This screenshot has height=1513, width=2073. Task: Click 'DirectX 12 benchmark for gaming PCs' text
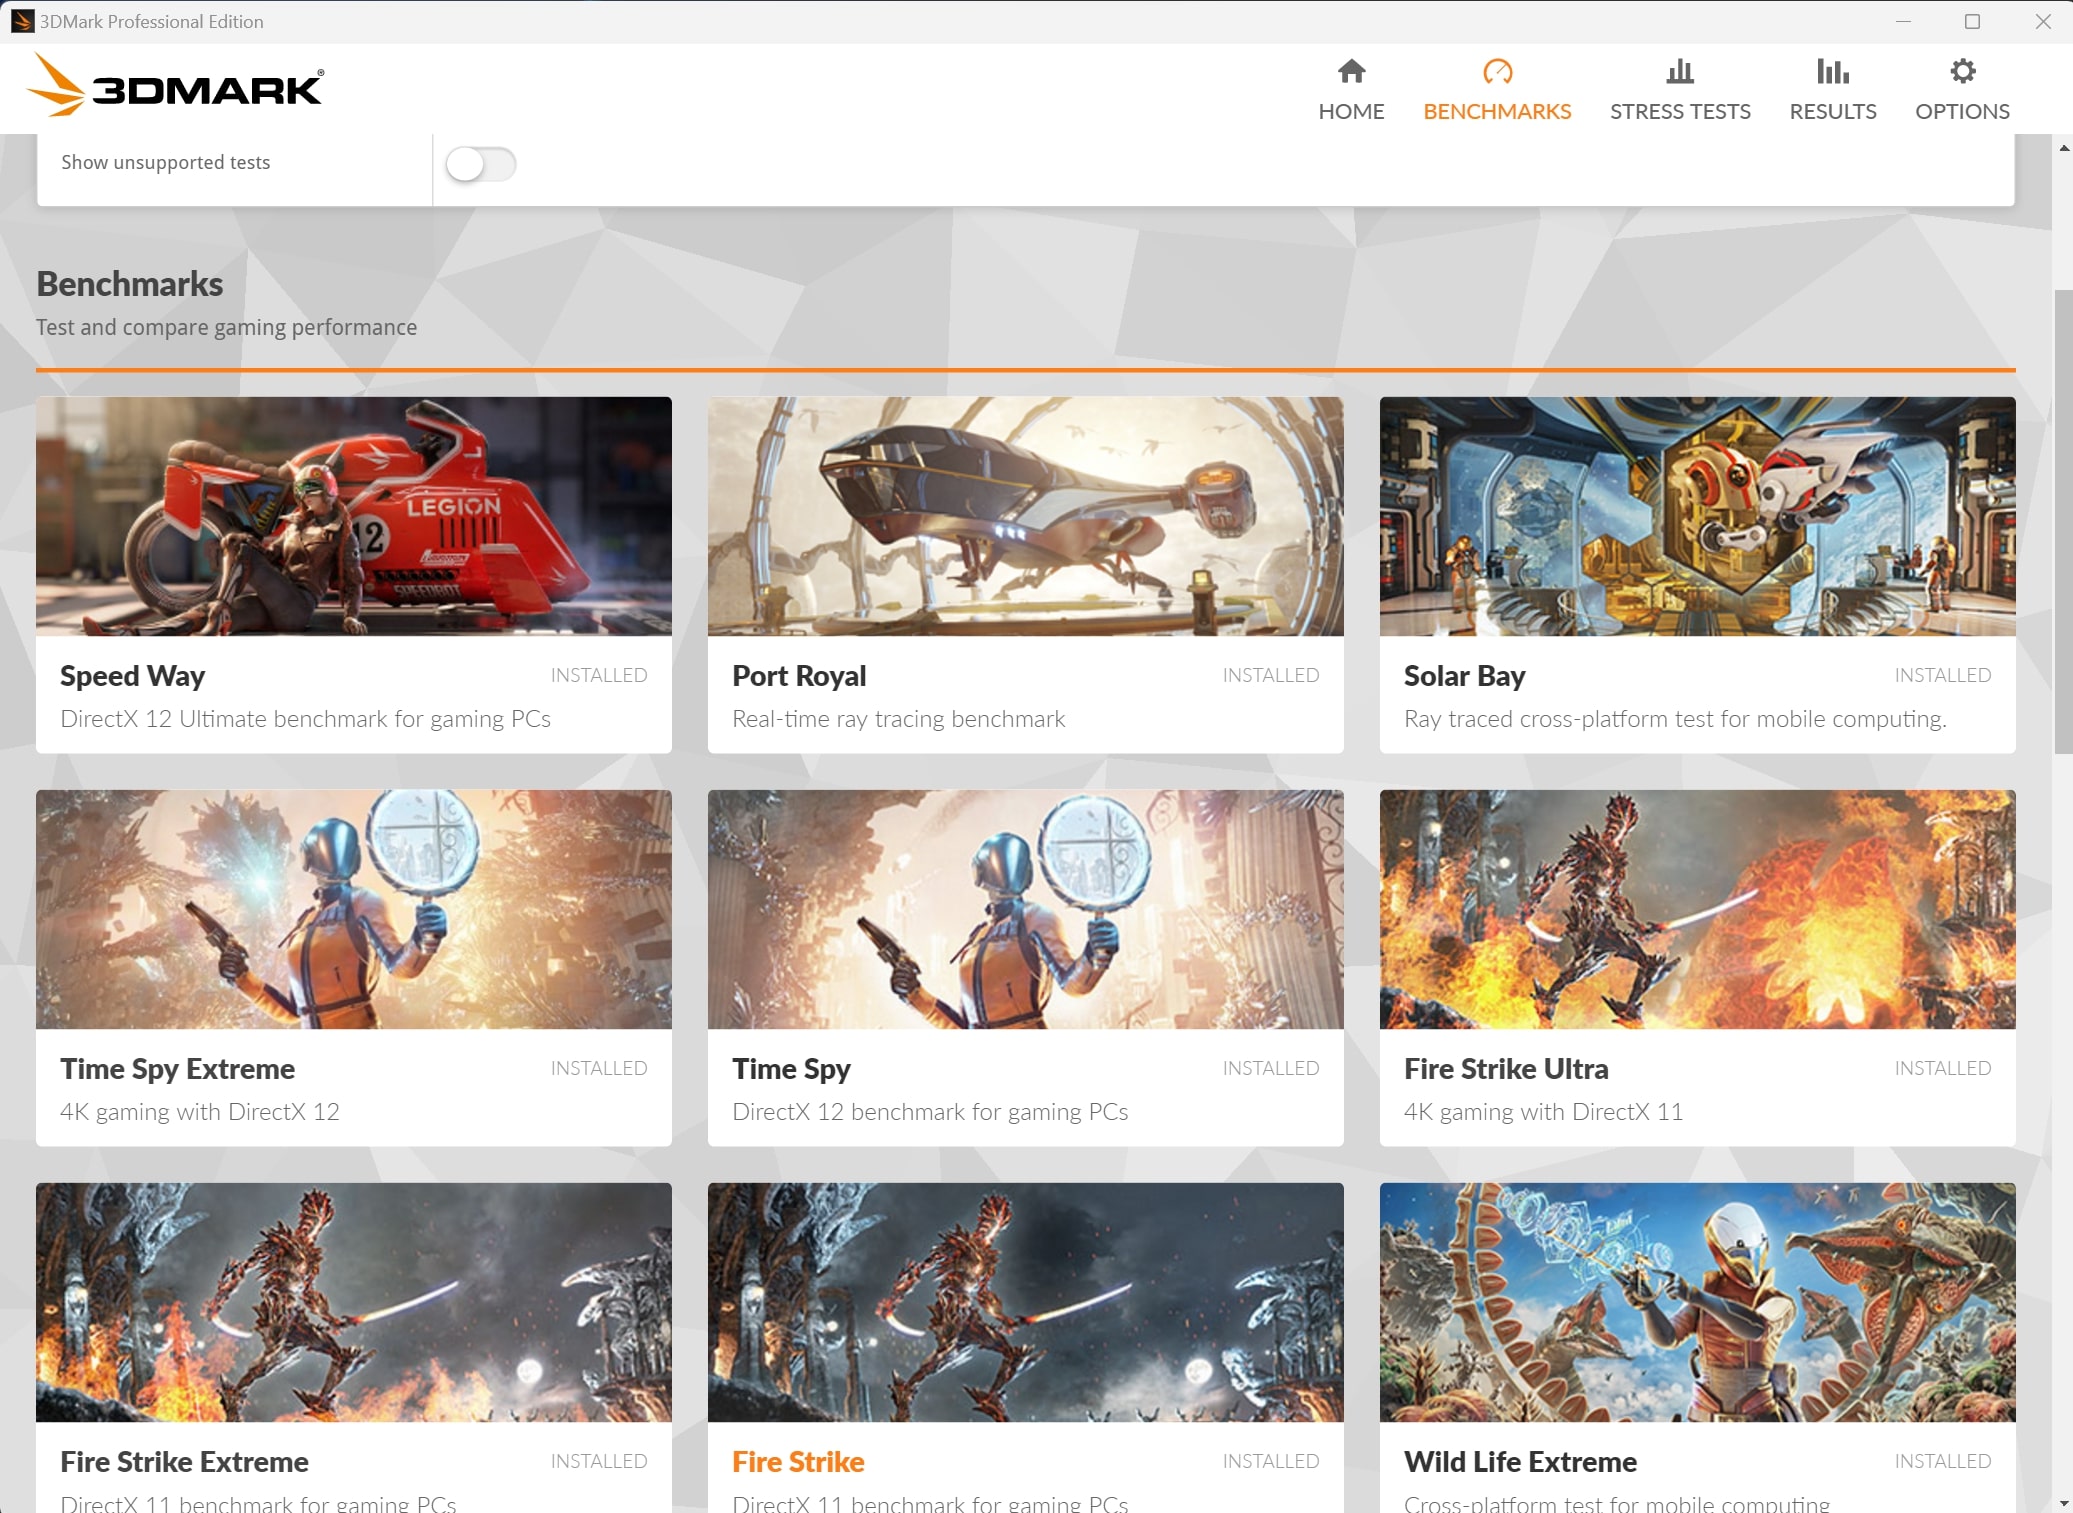930,1112
